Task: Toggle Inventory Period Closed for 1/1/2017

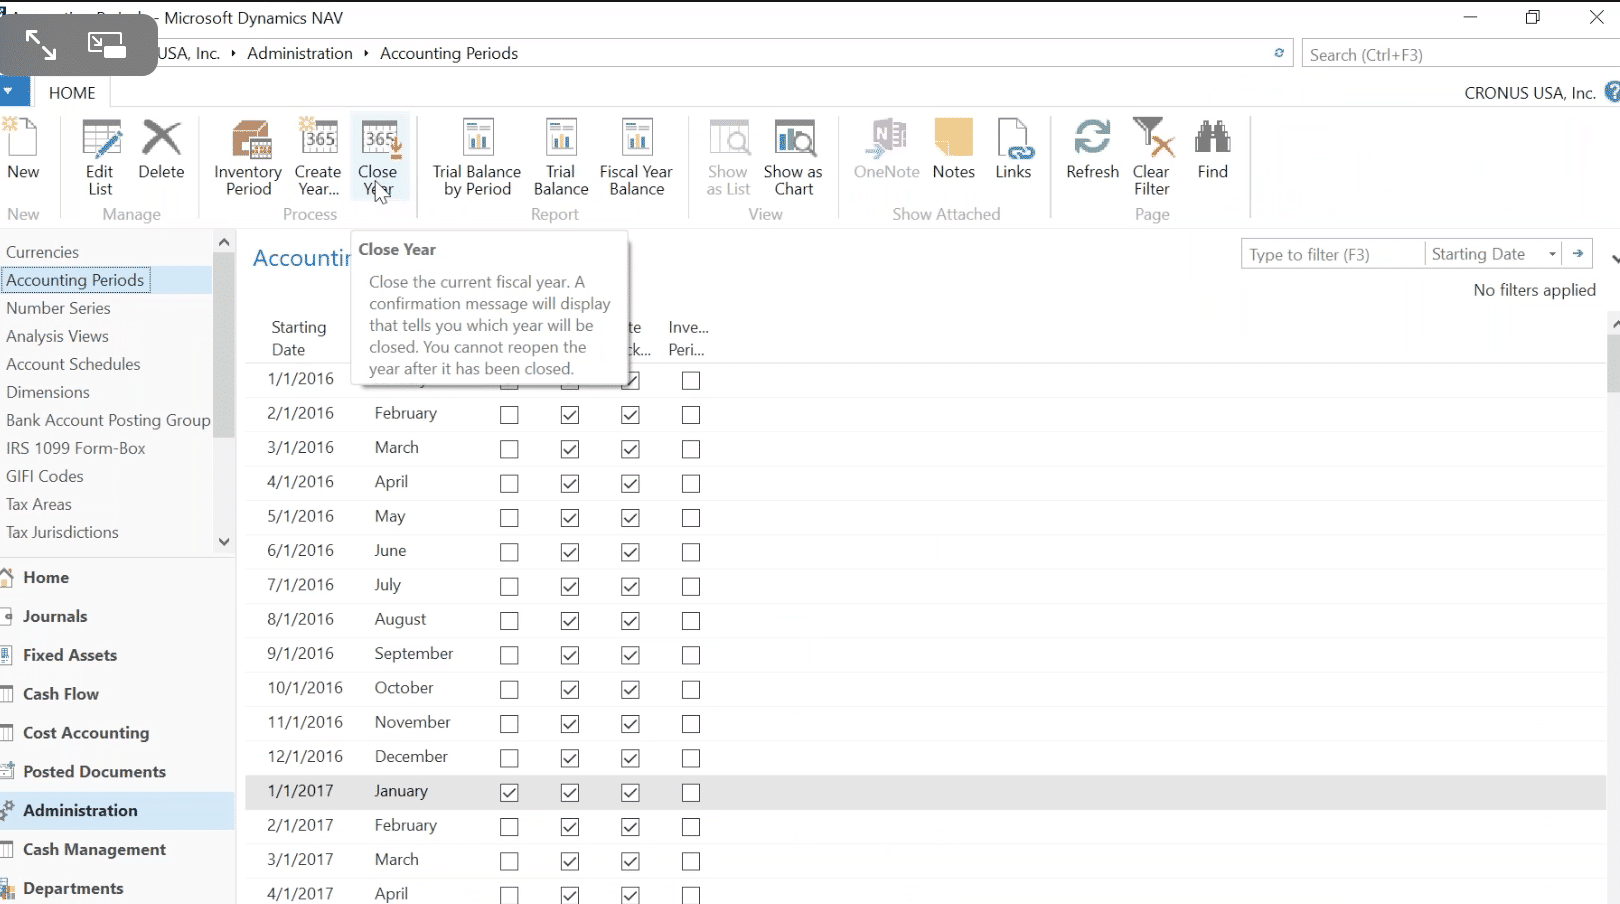Action: point(691,793)
